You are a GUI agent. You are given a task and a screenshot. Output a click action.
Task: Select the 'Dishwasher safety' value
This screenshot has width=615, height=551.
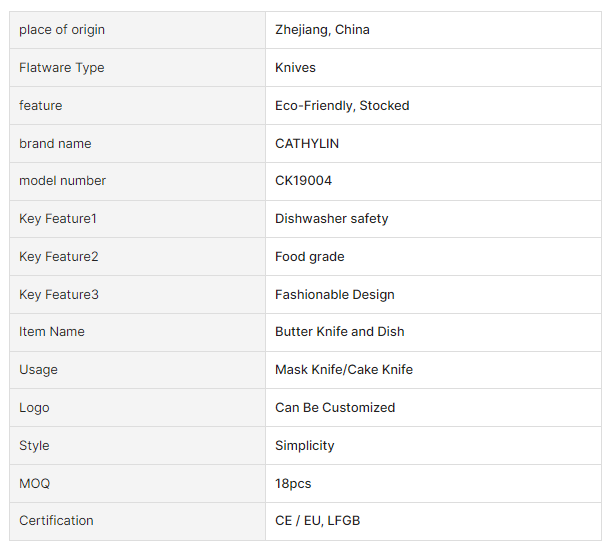pos(331,219)
